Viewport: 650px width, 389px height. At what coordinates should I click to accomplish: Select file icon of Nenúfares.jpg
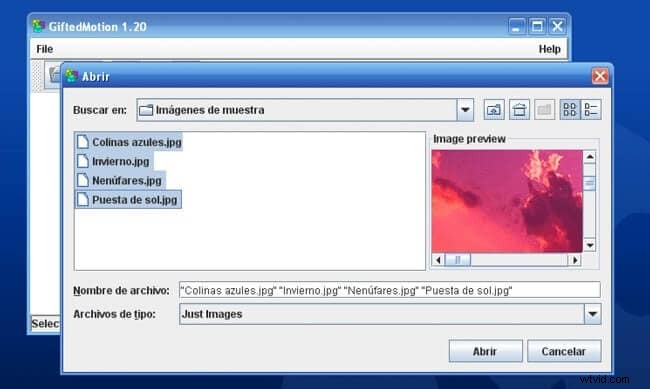83,180
